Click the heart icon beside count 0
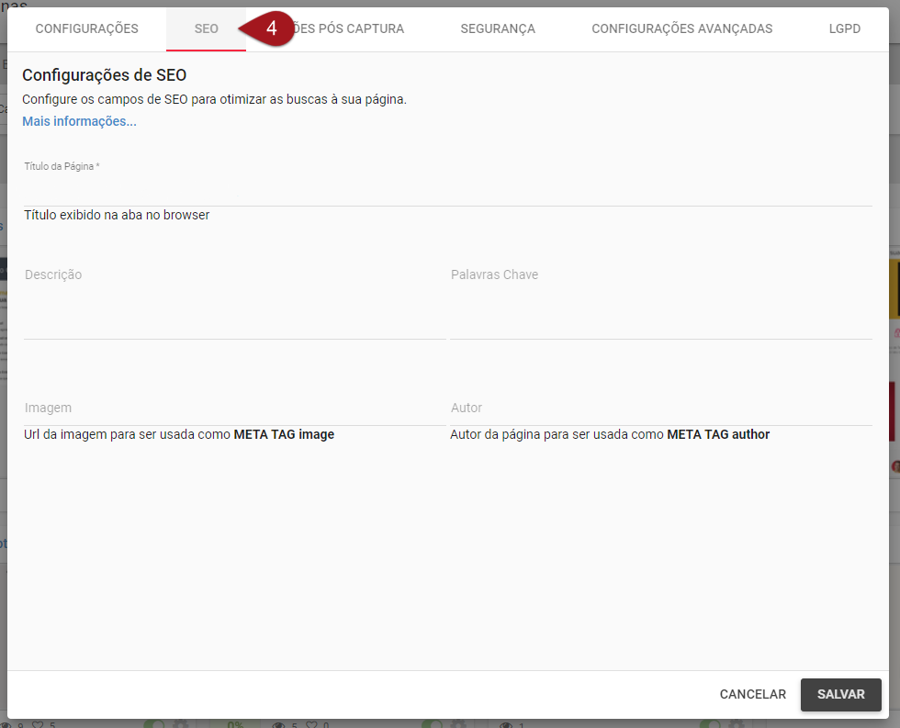 coord(312,723)
